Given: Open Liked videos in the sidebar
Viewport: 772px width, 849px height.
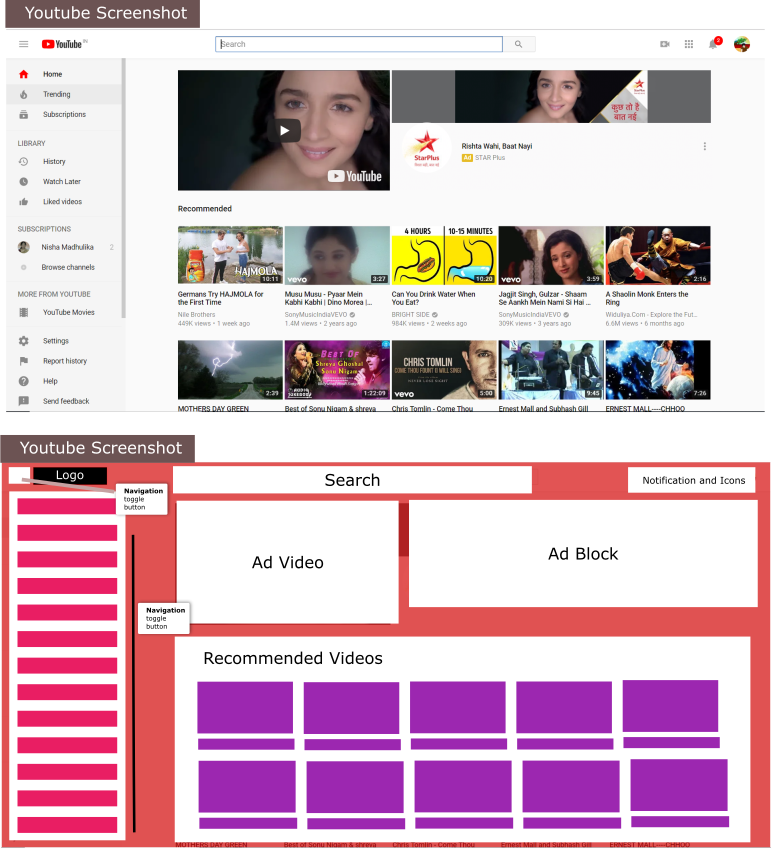Looking at the screenshot, I should [x=66, y=201].
